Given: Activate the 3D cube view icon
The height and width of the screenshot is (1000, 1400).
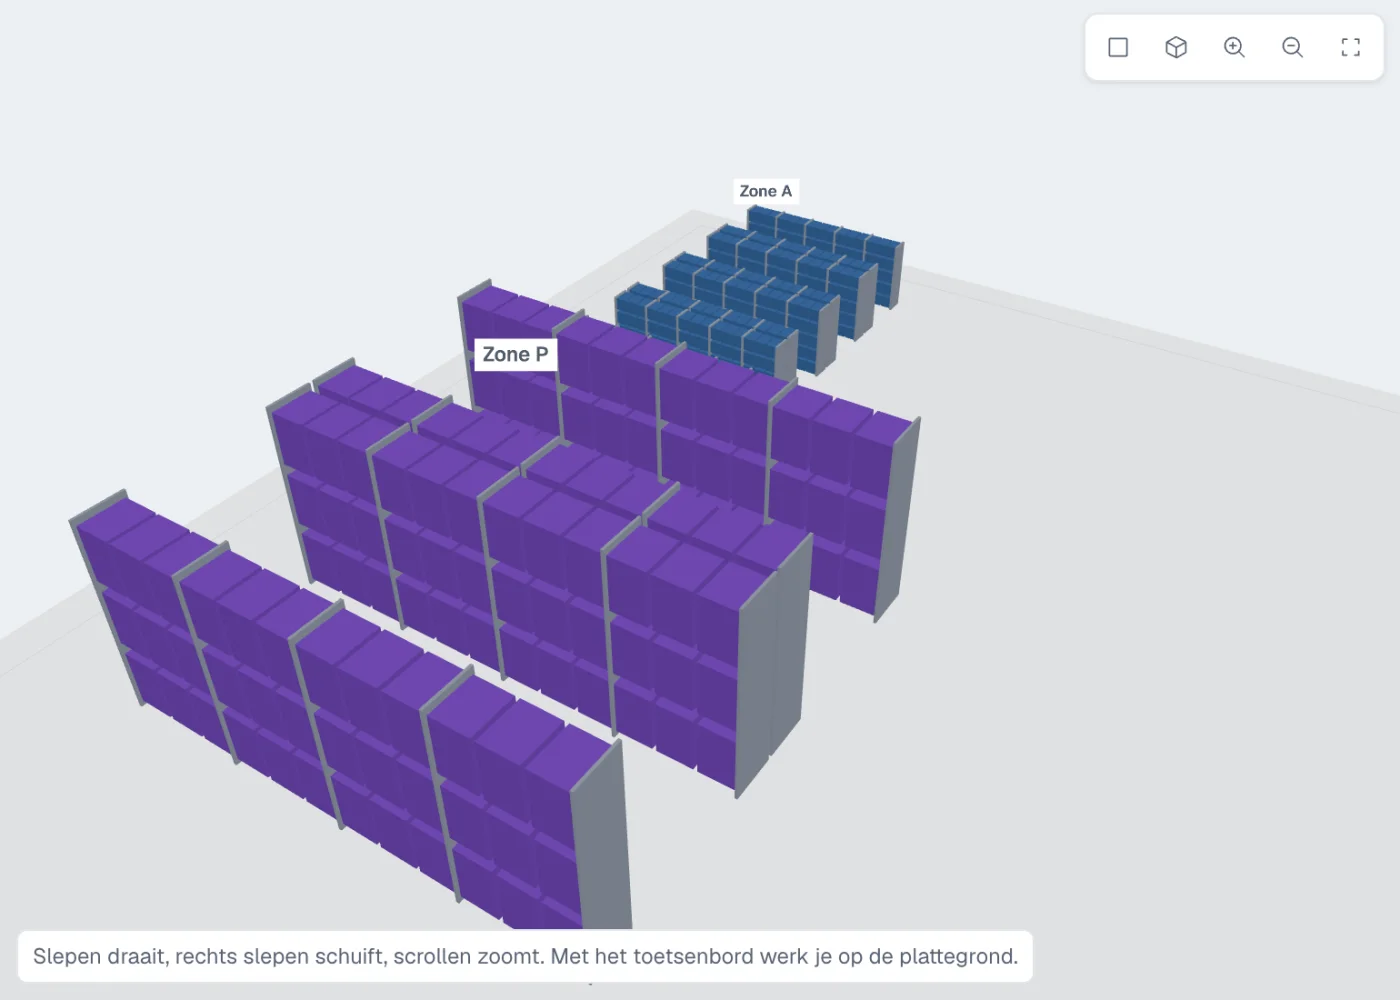Looking at the screenshot, I should coord(1176,47).
